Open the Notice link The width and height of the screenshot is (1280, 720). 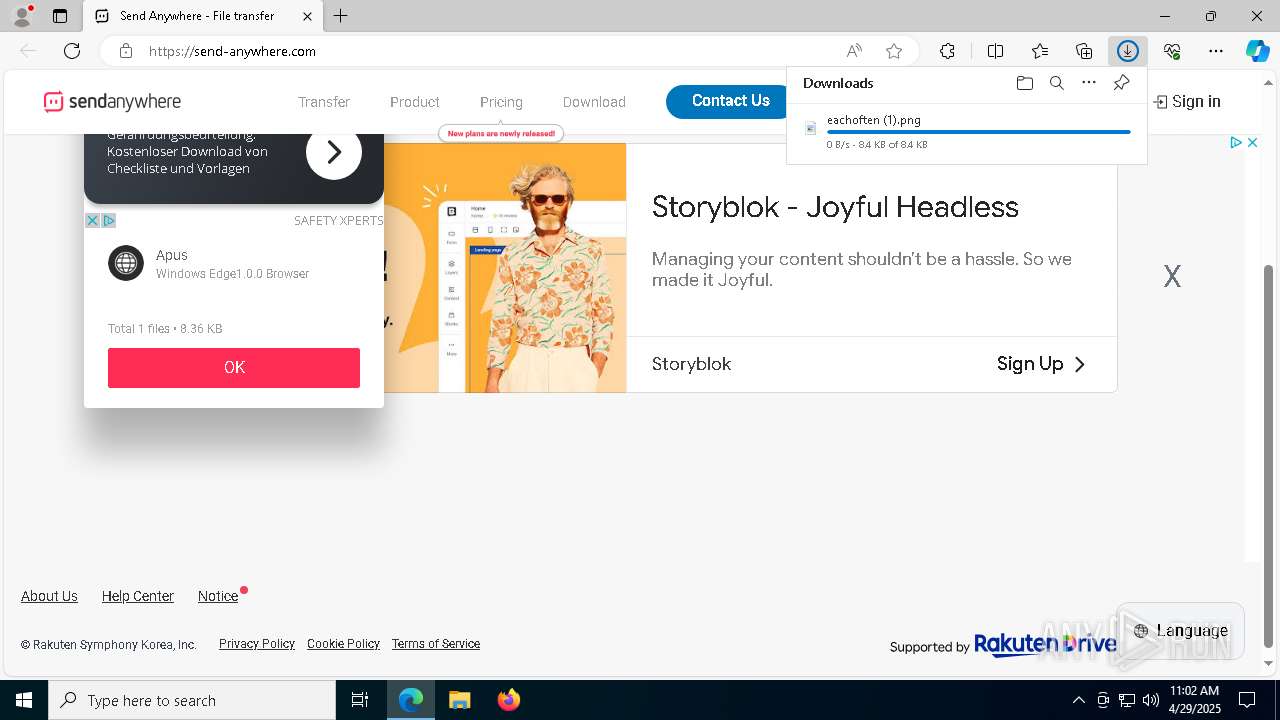coord(218,596)
